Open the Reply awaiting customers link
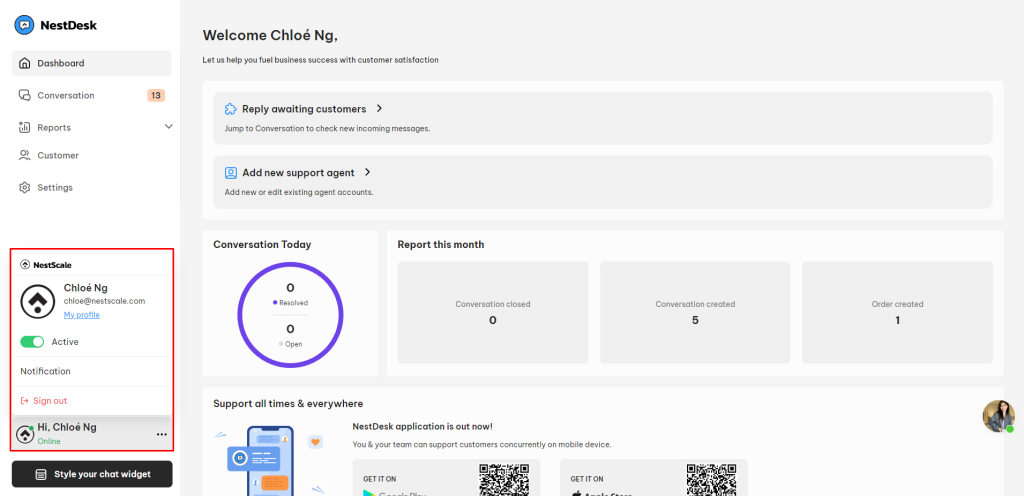1024x496 pixels. coord(304,109)
